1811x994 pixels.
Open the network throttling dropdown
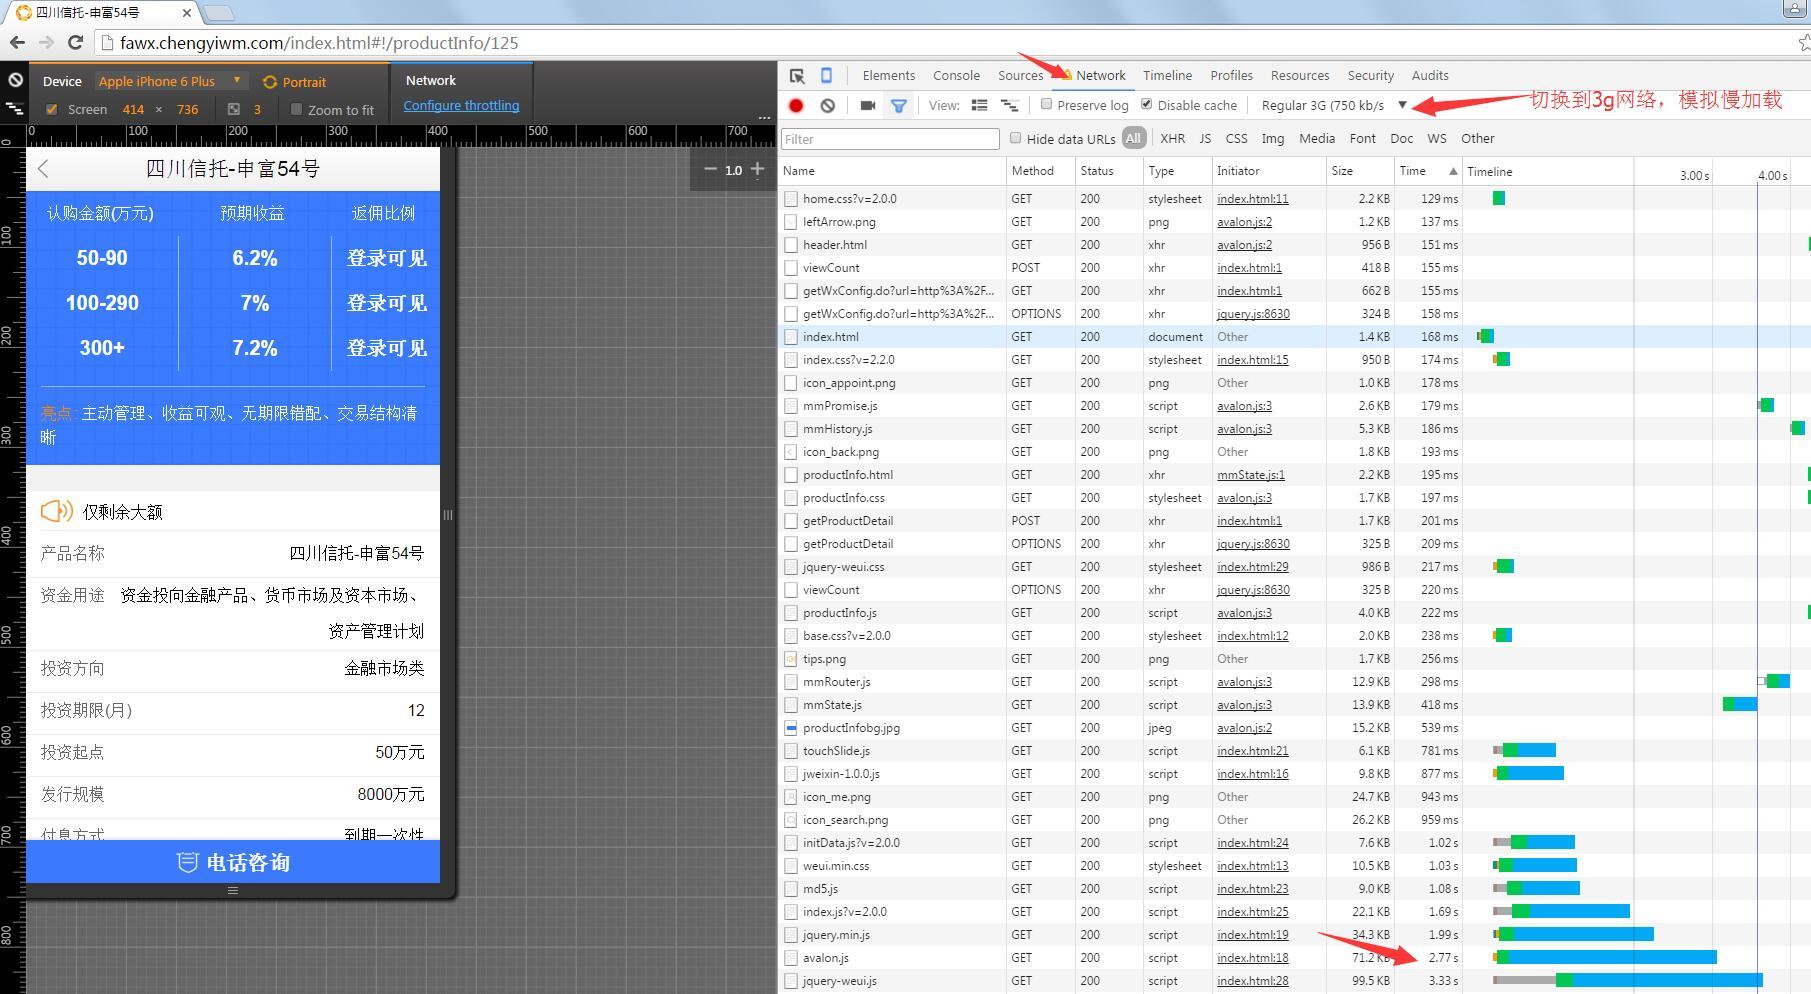(x=1334, y=105)
